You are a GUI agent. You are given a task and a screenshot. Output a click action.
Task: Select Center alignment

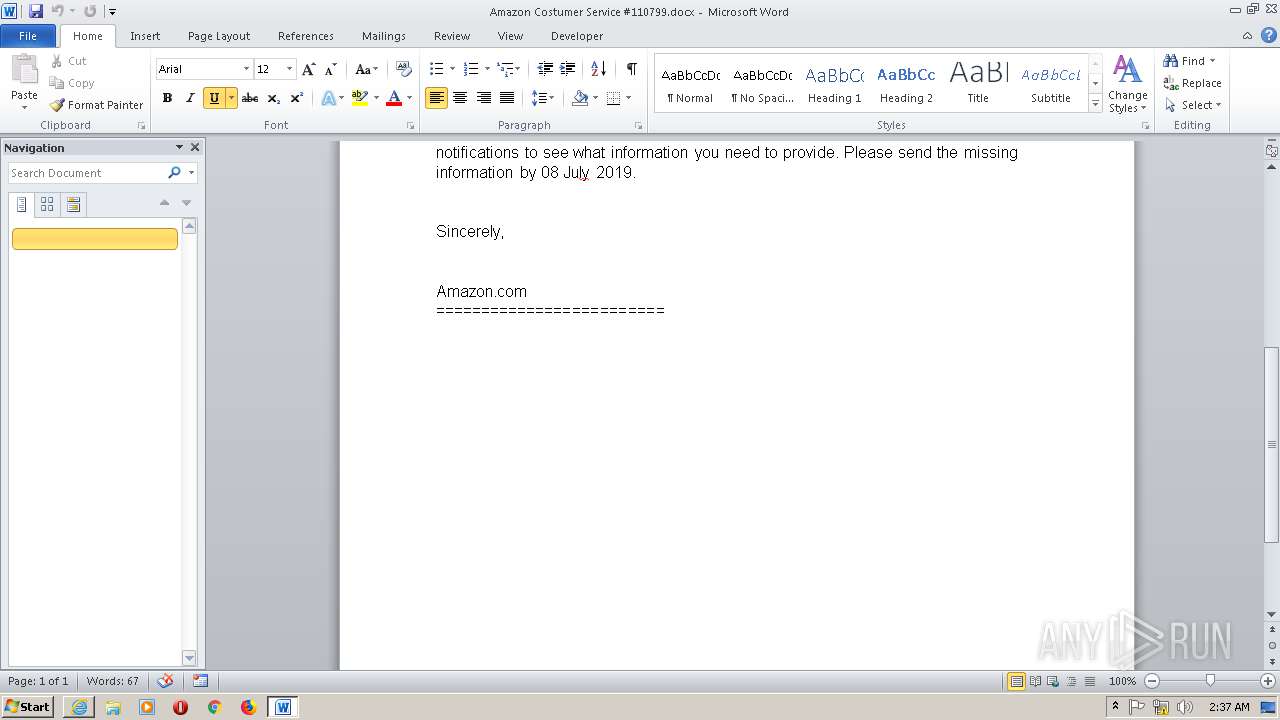460,98
